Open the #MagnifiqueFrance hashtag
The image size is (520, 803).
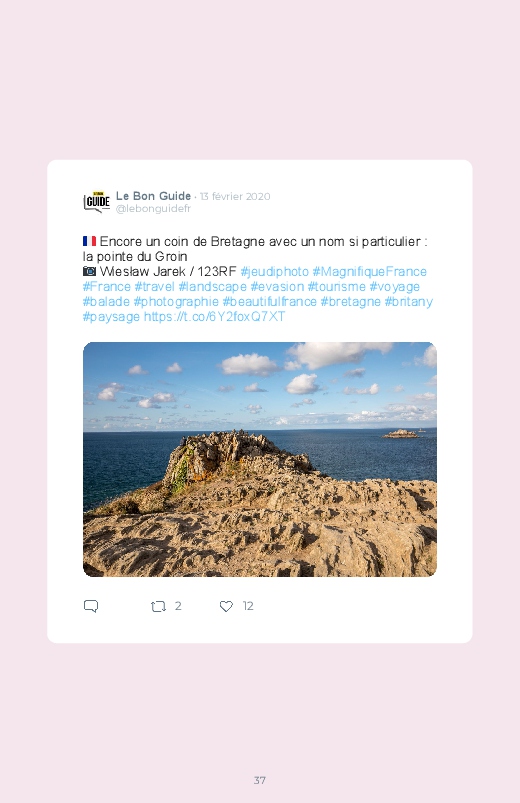[369, 271]
